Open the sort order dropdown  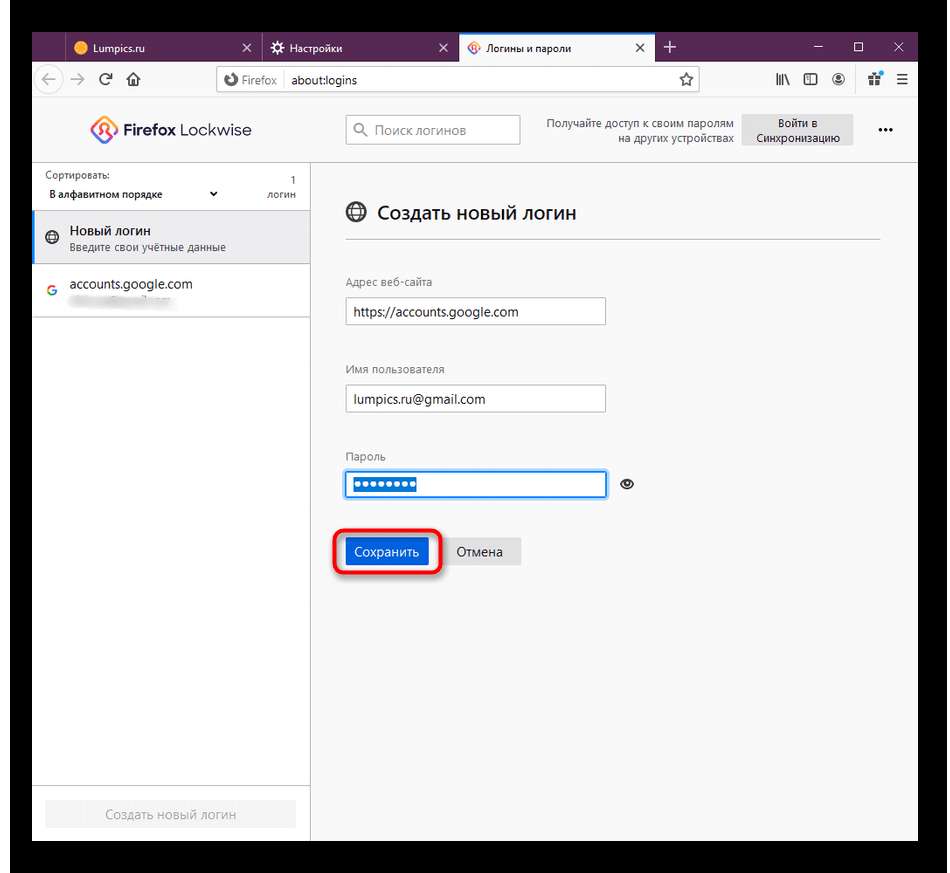pyautogui.click(x=133, y=194)
